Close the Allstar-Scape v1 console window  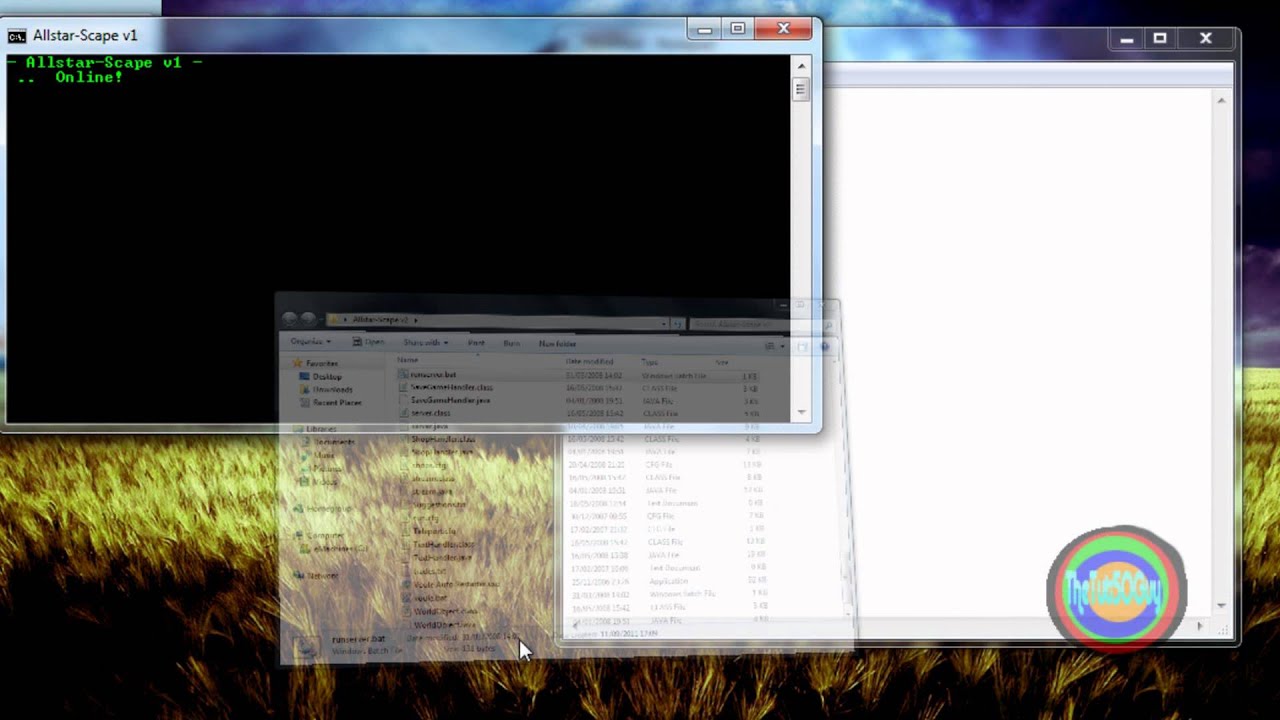point(783,29)
